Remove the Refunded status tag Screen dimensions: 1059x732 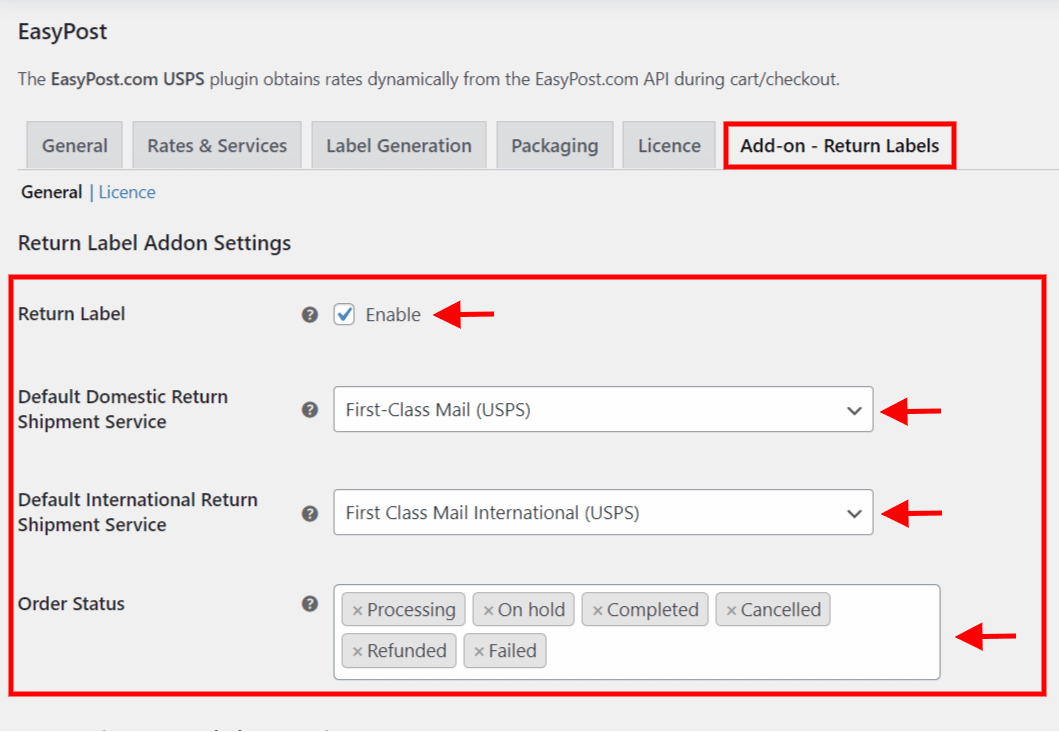[357, 651]
